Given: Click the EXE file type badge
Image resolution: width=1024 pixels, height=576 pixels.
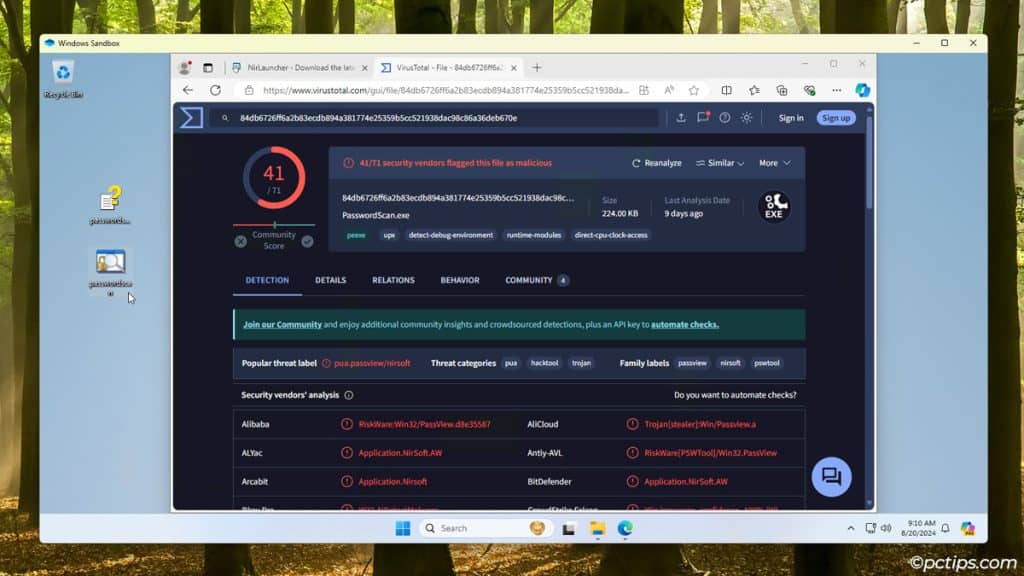Looking at the screenshot, I should [x=773, y=207].
